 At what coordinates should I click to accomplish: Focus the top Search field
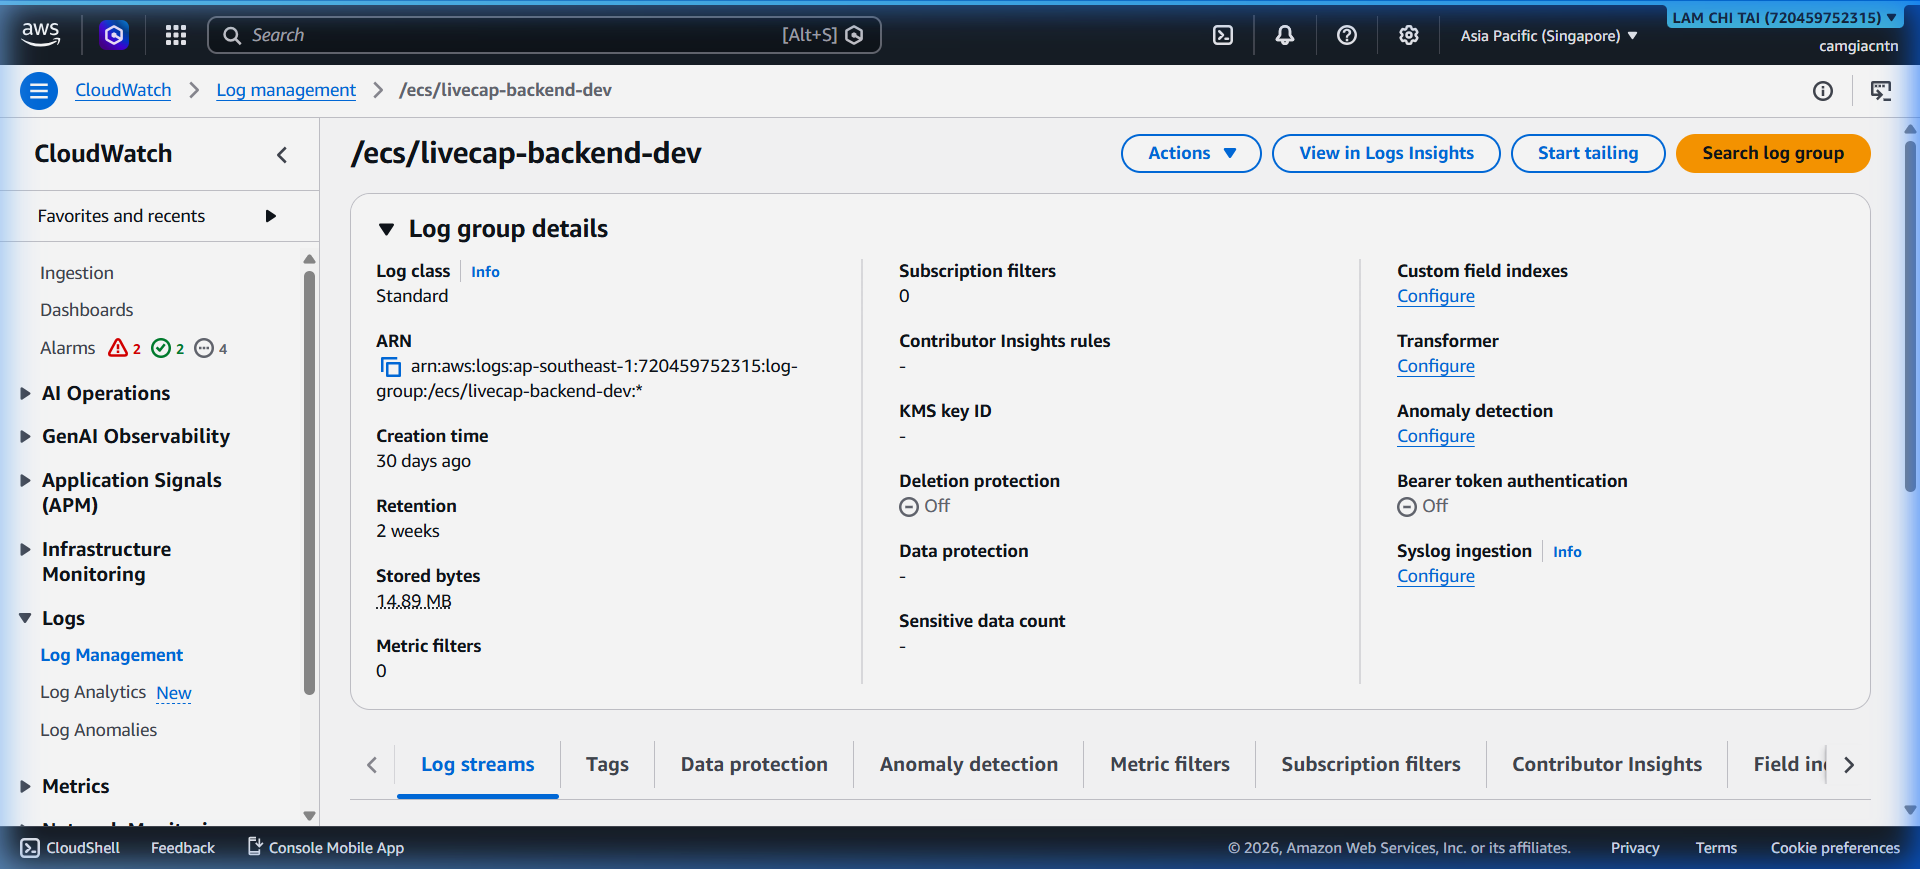pos(544,35)
